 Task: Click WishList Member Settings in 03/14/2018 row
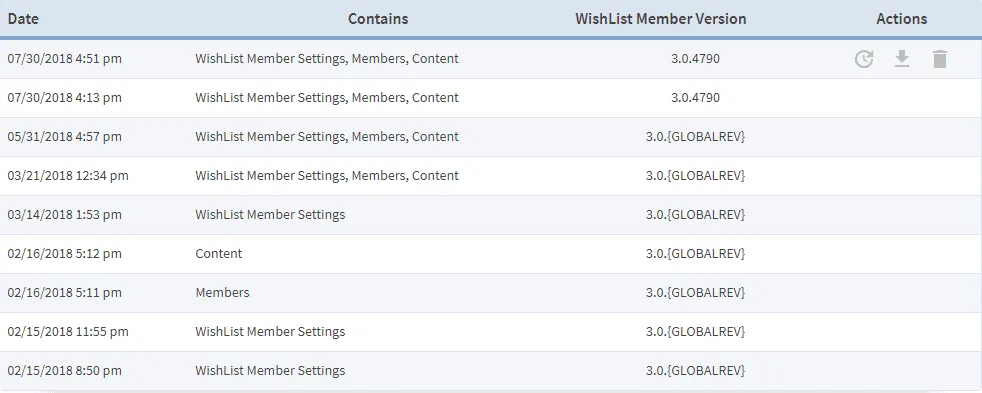(x=270, y=215)
